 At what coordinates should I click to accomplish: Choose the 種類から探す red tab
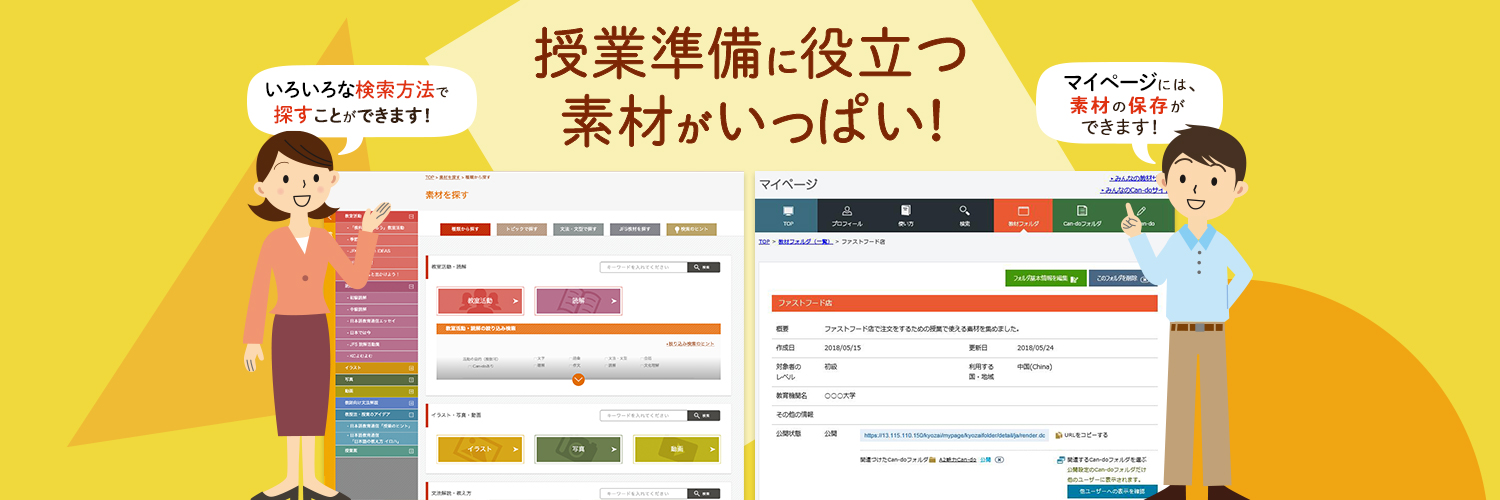465,229
